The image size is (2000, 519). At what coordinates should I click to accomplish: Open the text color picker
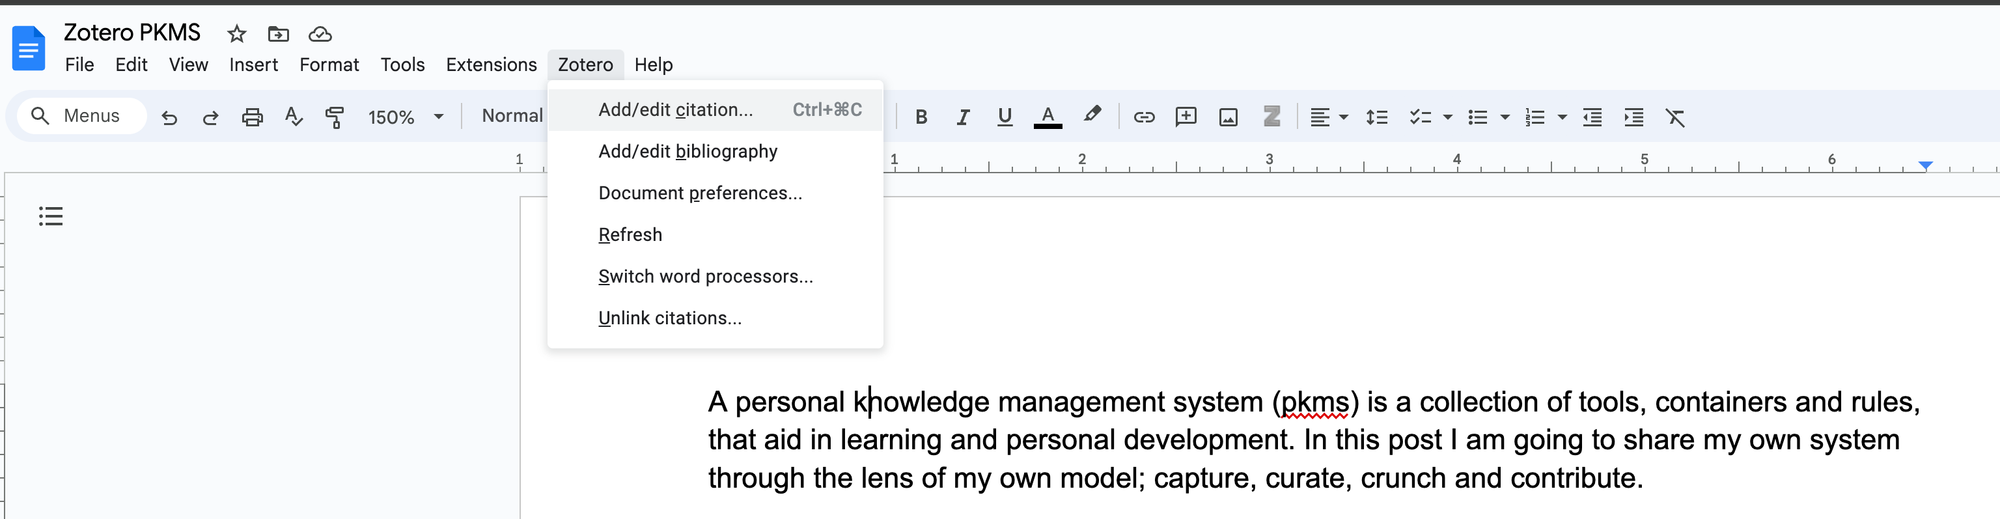click(1047, 117)
